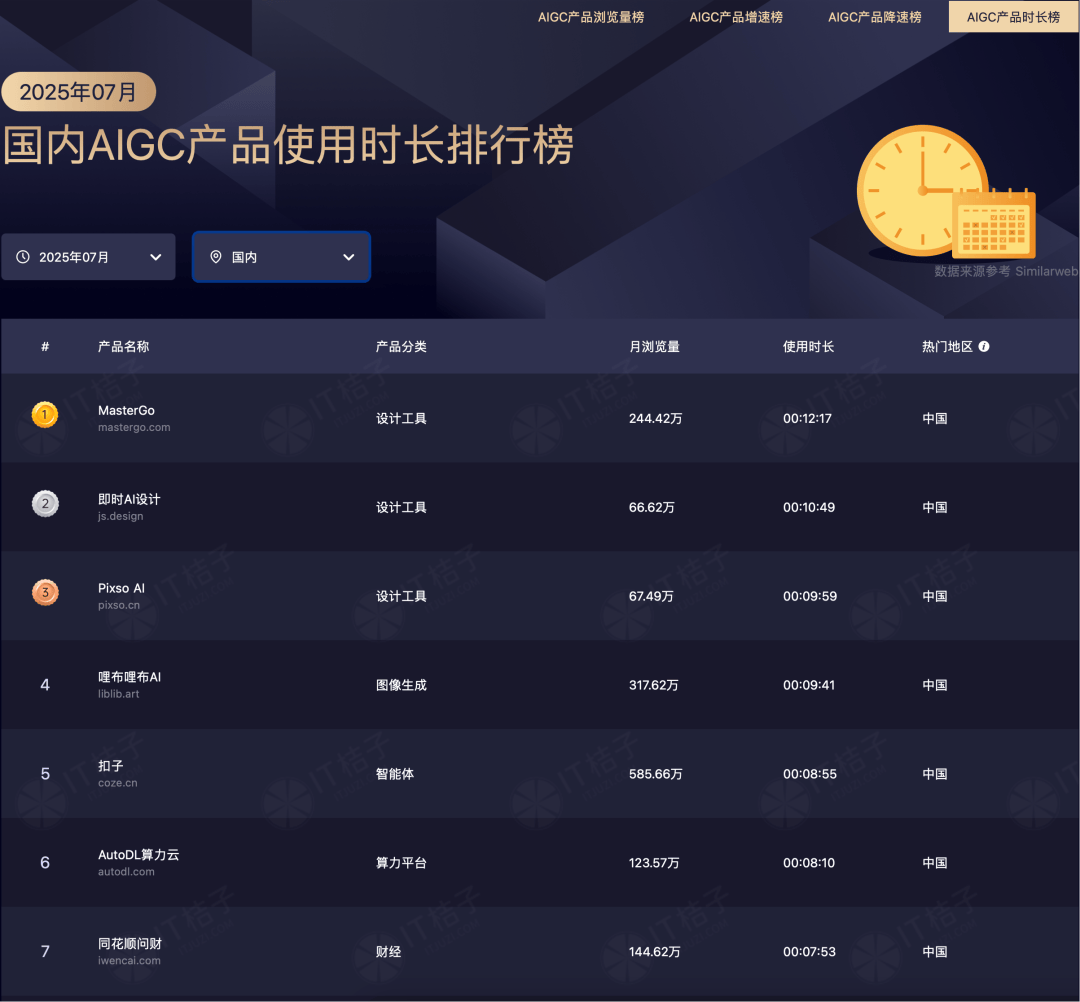
Task: Click the 使用时长 column header
Action: point(808,347)
